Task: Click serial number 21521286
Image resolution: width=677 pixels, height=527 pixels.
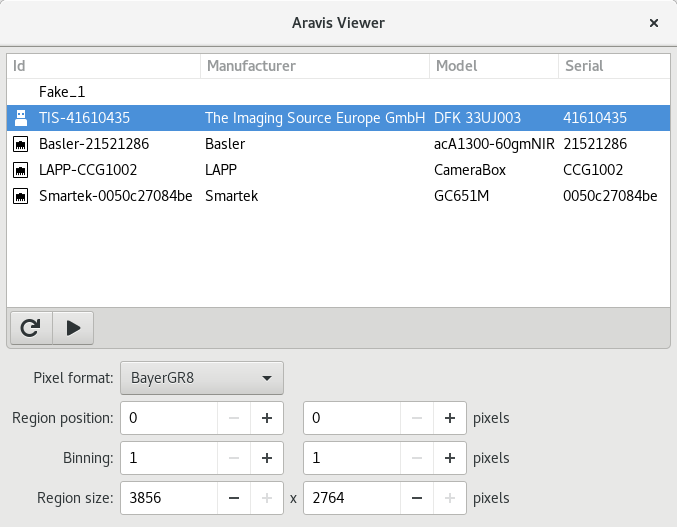Action: tap(595, 144)
